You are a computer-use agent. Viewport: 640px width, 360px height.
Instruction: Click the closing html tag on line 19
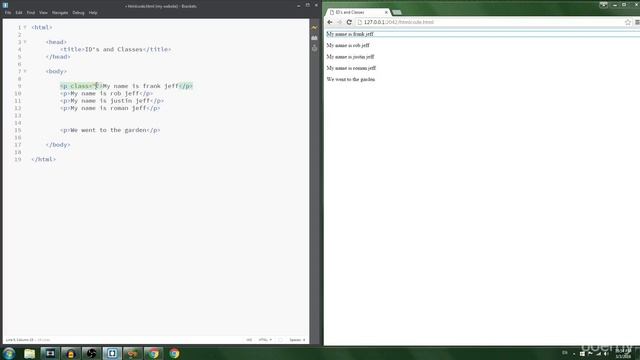pos(43,160)
